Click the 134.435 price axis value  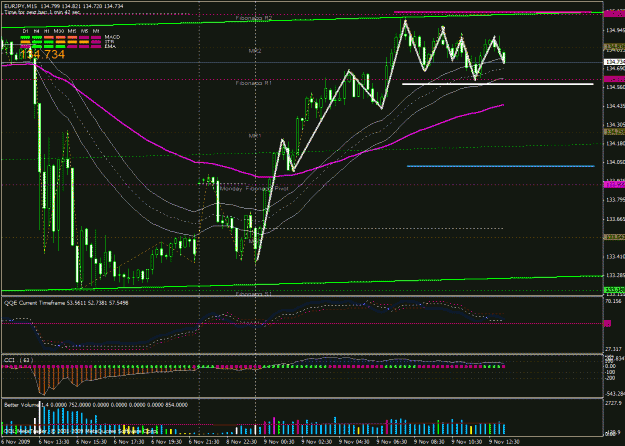pos(615,106)
